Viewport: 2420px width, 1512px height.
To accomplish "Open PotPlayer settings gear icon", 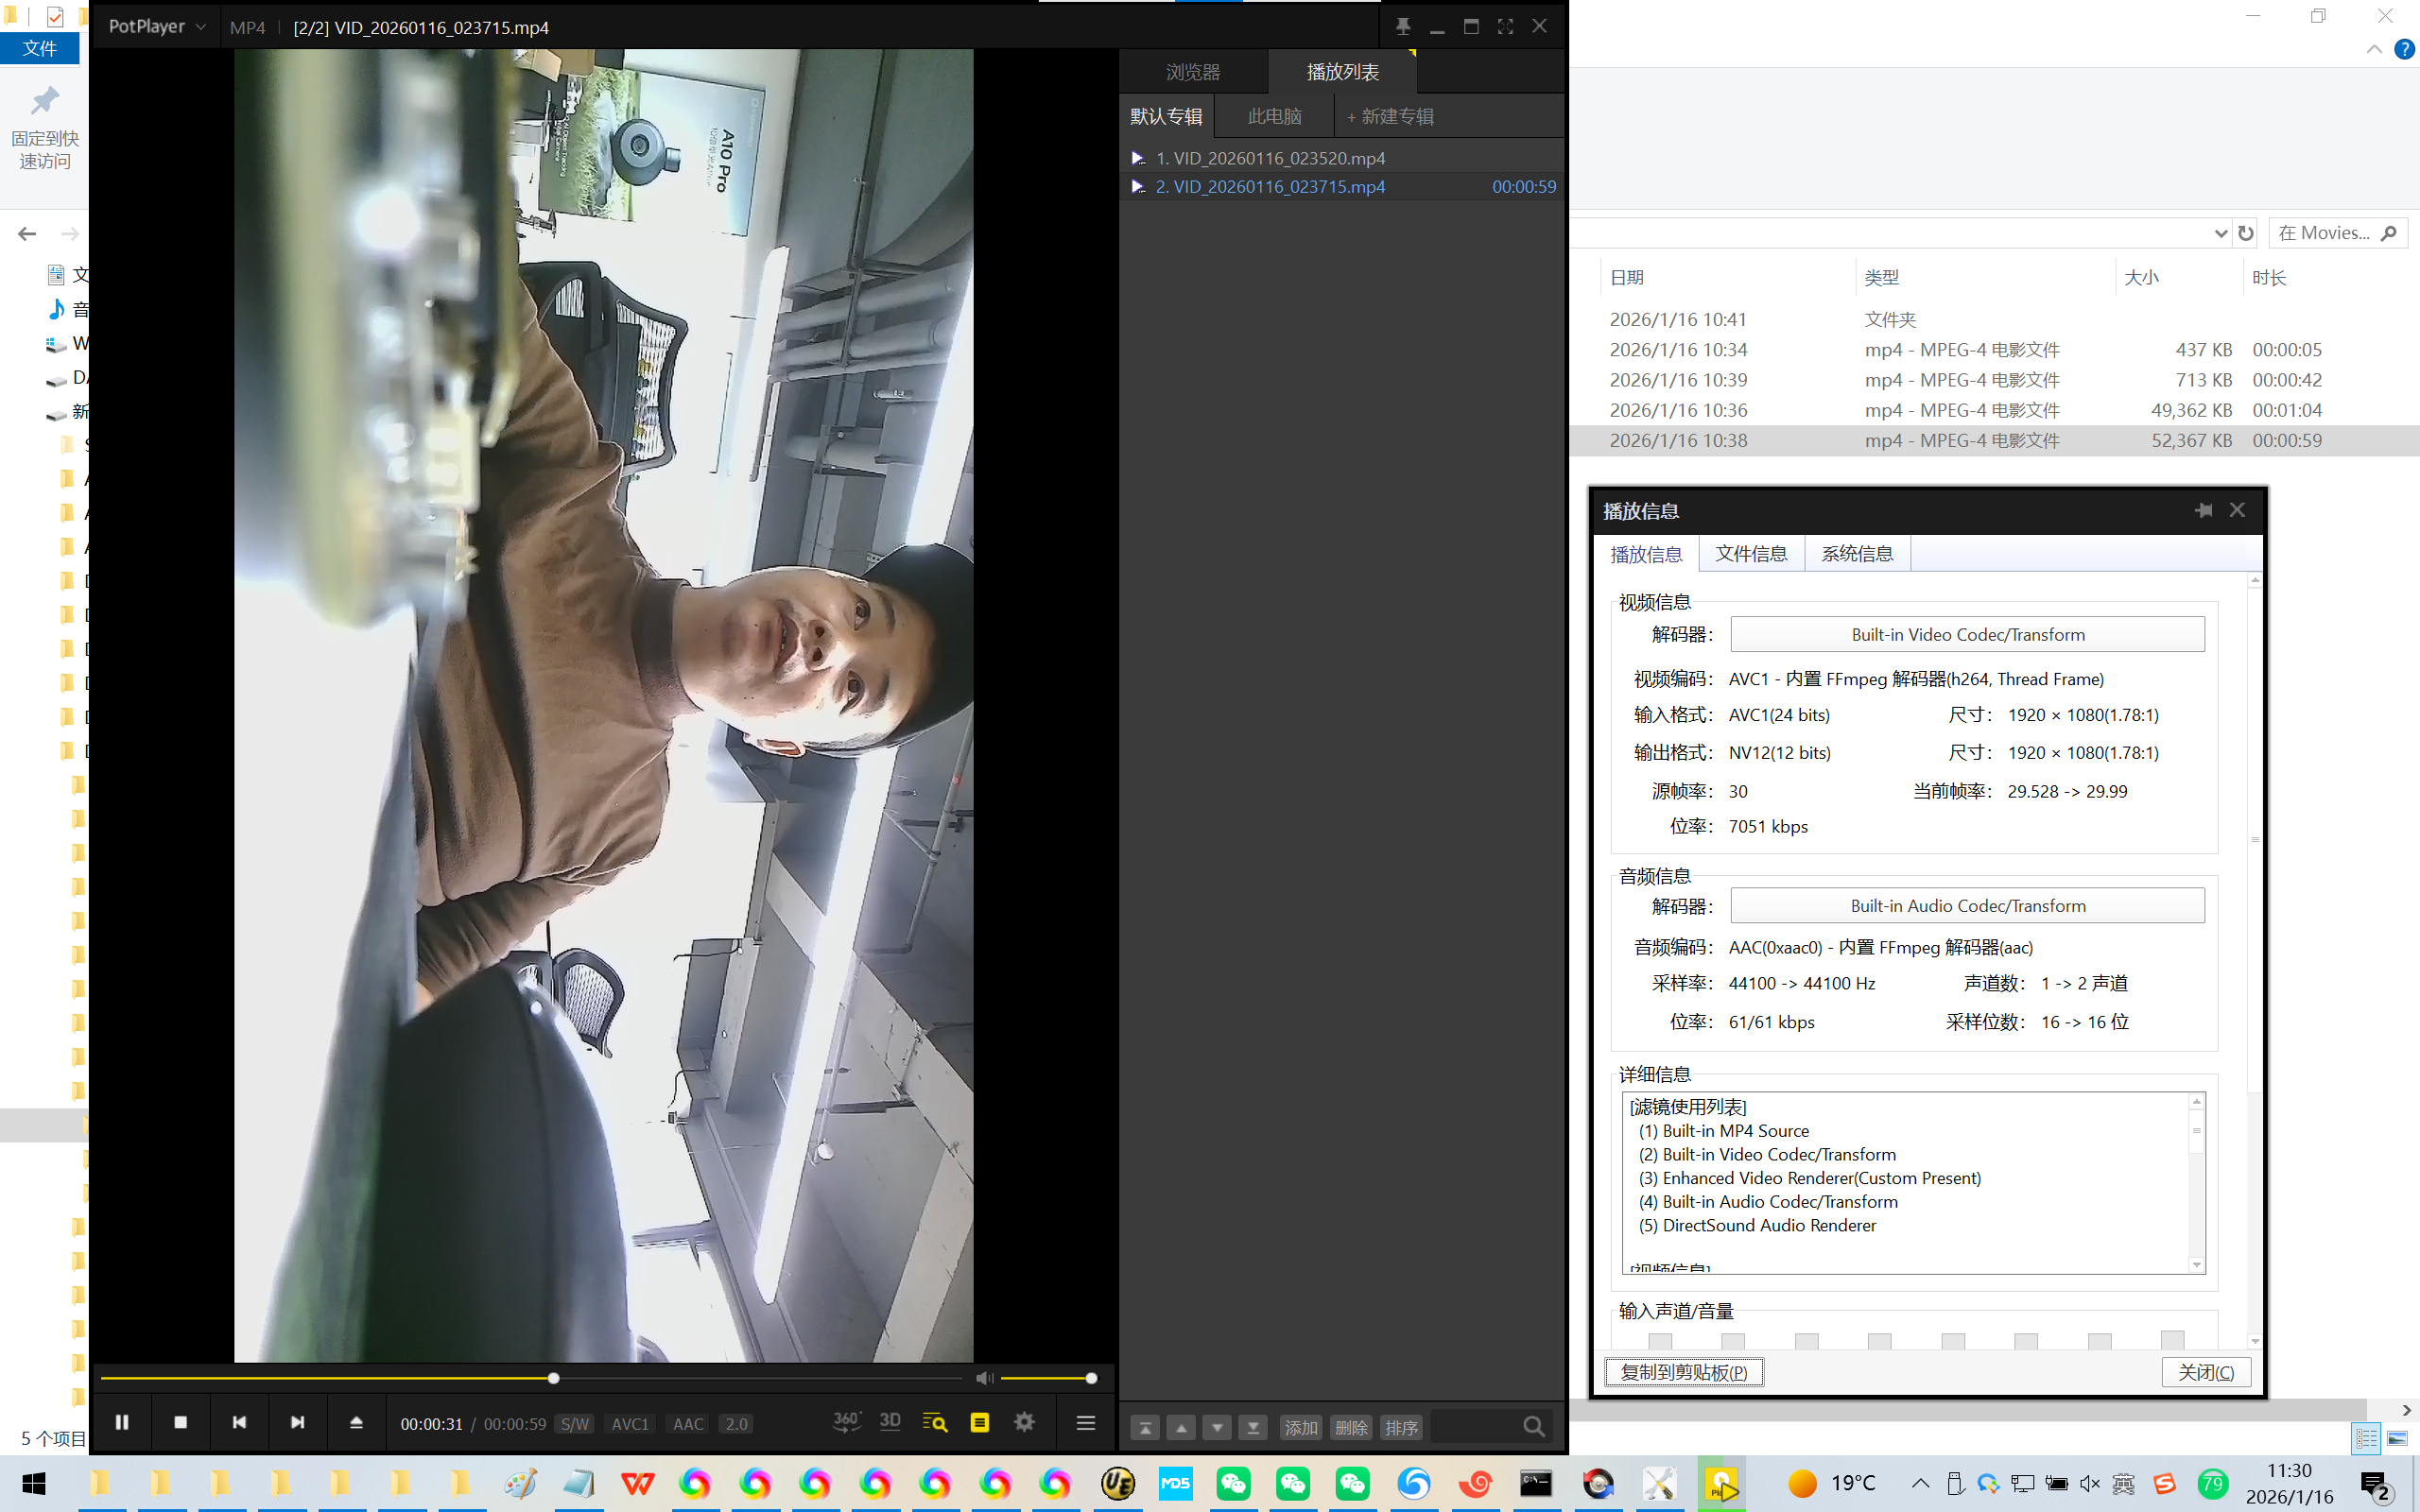I will [1024, 1422].
